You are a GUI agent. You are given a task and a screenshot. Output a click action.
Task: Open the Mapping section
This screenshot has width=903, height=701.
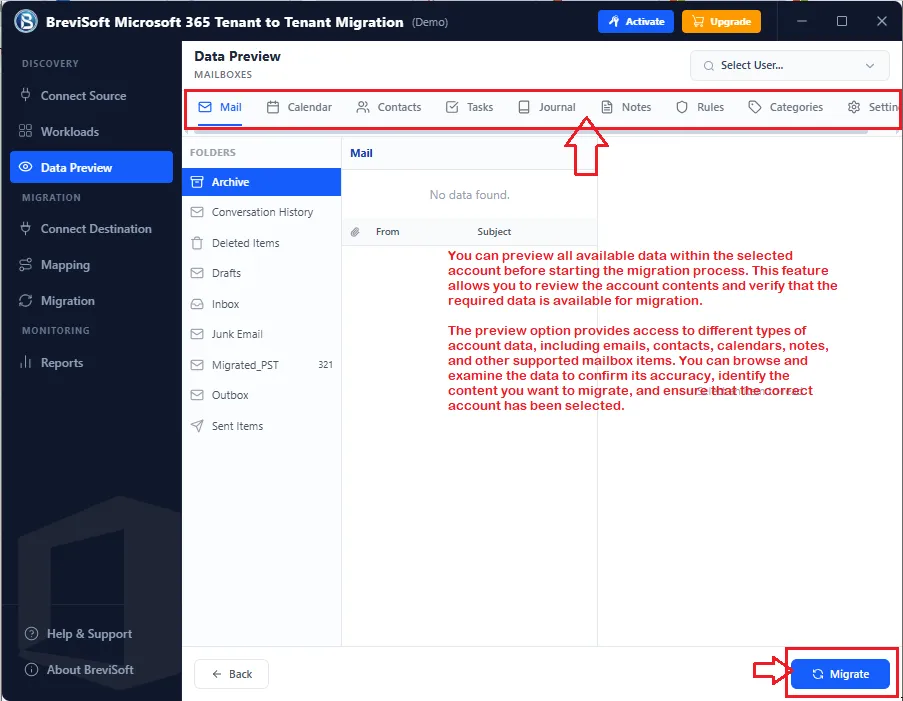91,265
